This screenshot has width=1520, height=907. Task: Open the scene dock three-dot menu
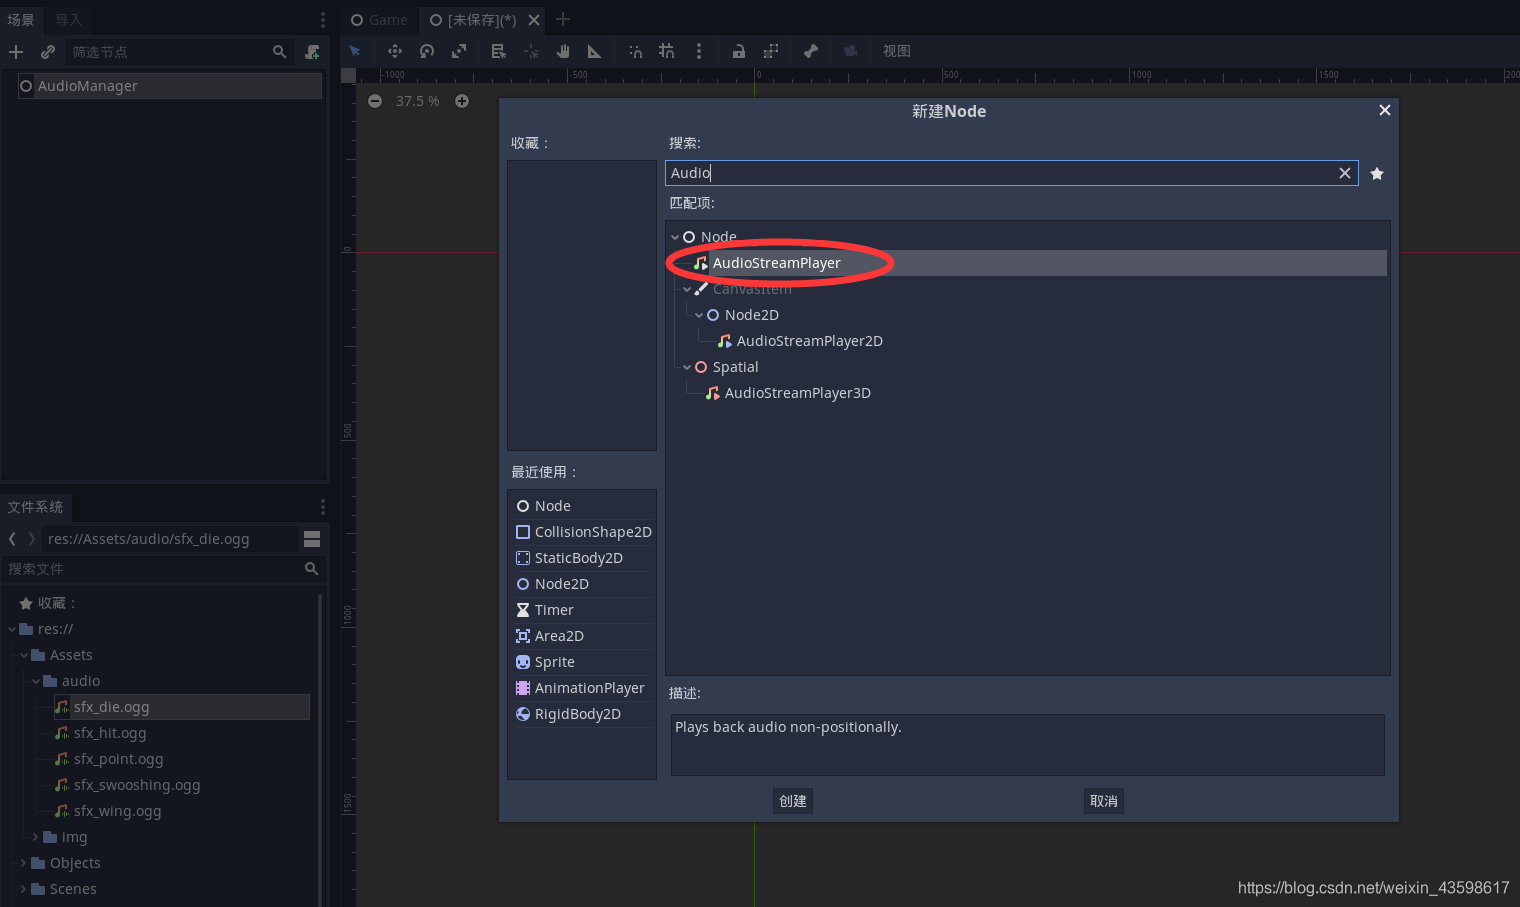point(322,20)
